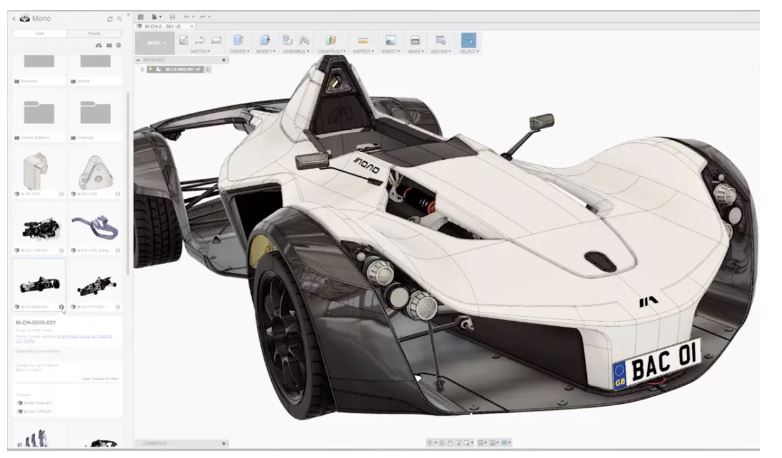Screen dimensions: 782x458
Task: Click the INSPECT measure icon
Action: tap(363, 40)
